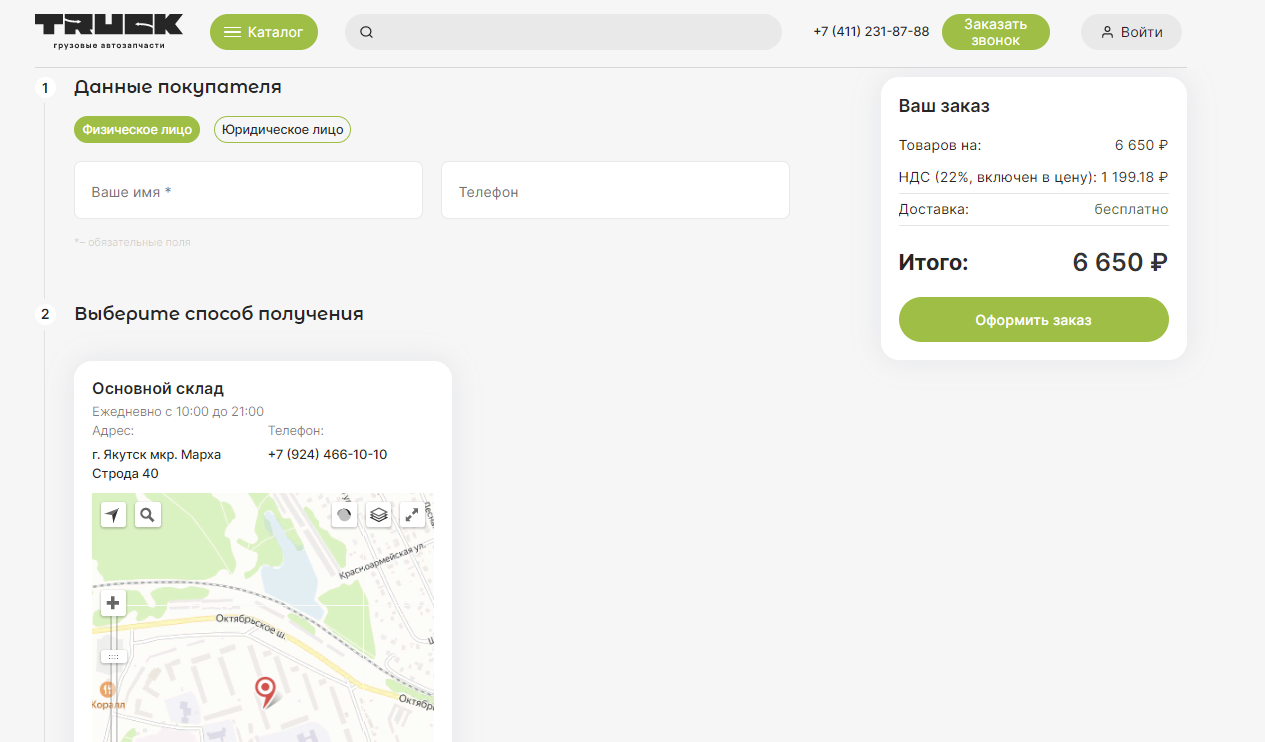
Task: Click the Войти login button
Action: (x=1131, y=32)
